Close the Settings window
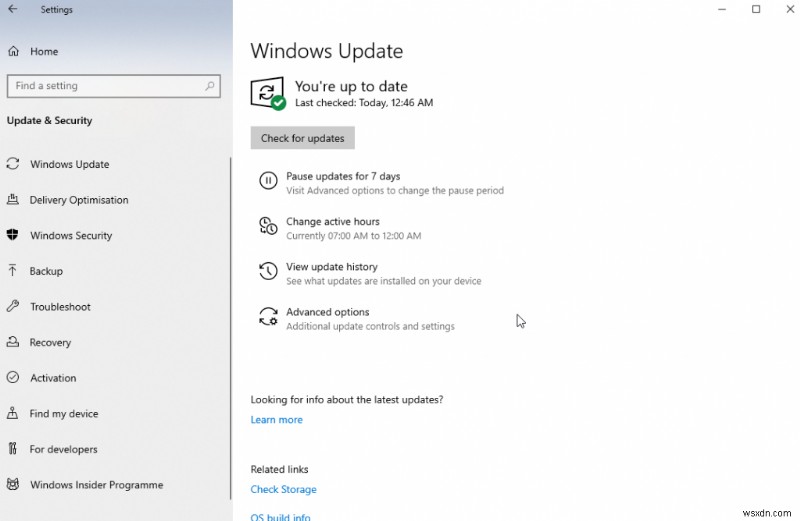The width and height of the screenshot is (800, 521). 790,9
